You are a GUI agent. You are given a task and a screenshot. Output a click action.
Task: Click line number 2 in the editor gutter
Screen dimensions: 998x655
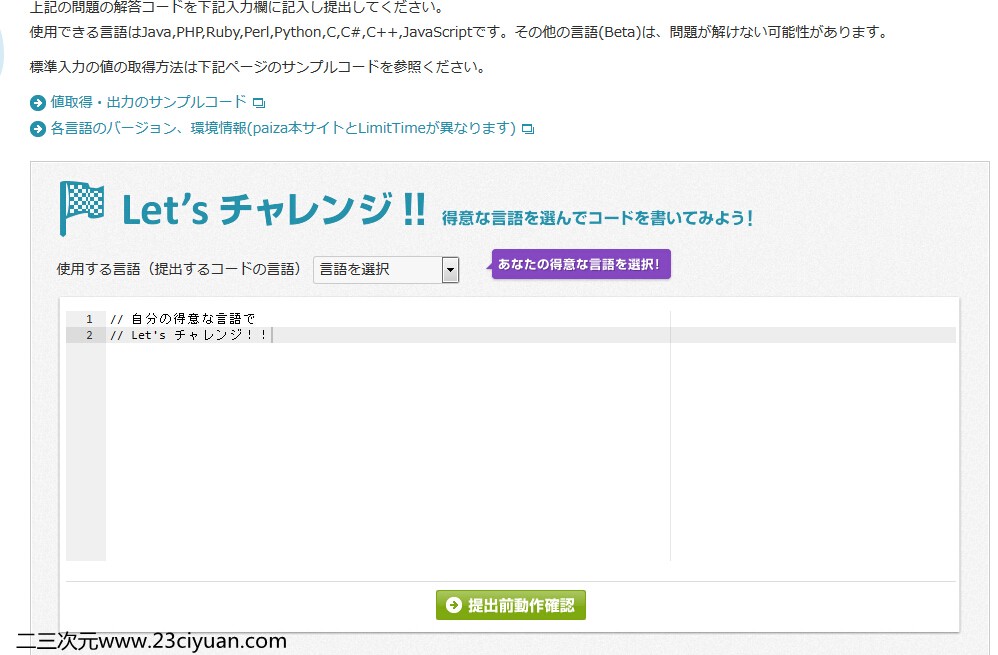point(89,335)
